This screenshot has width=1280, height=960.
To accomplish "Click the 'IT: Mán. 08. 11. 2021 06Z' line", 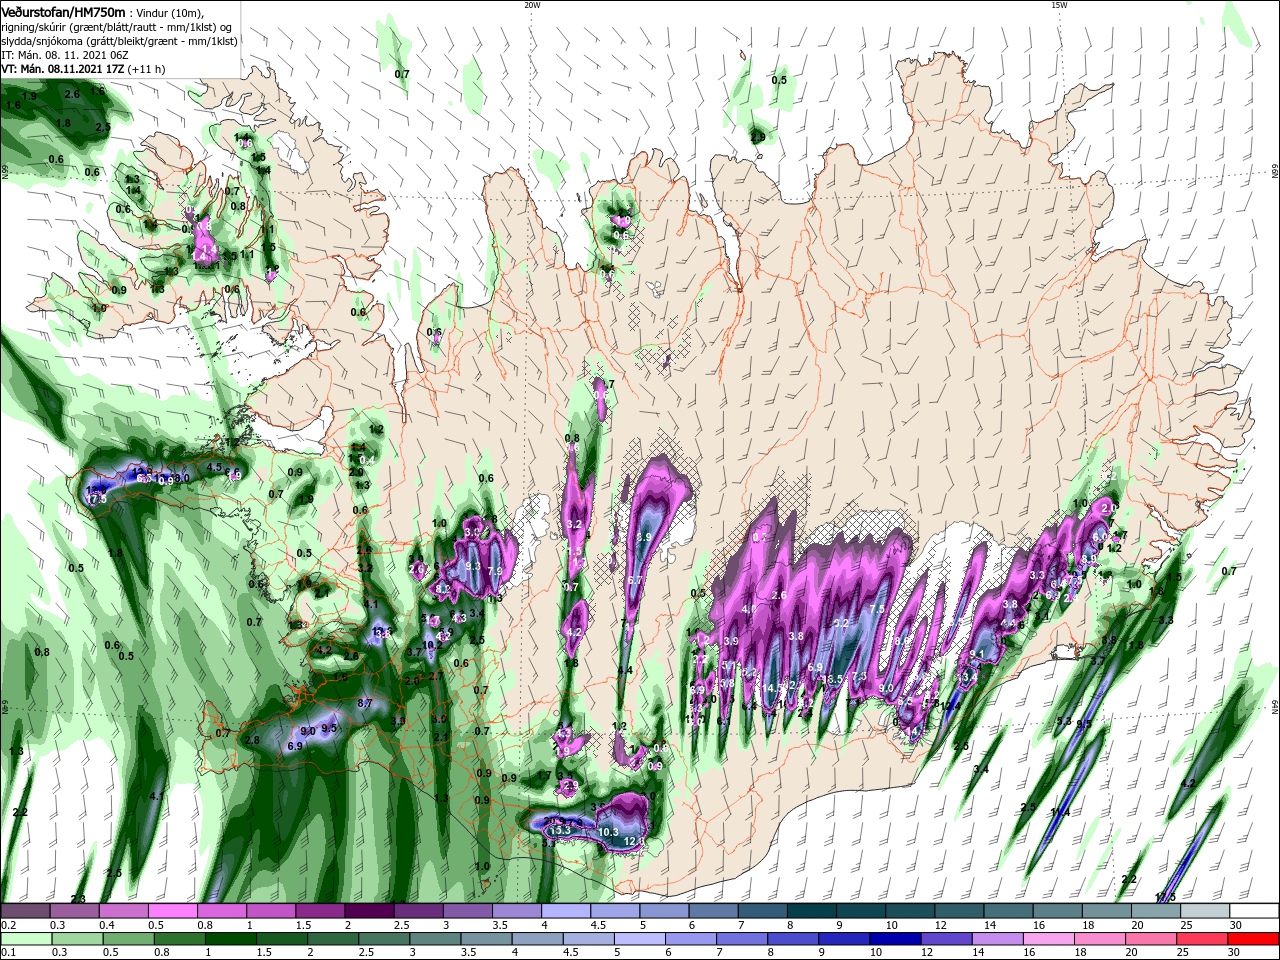I will pos(65,55).
